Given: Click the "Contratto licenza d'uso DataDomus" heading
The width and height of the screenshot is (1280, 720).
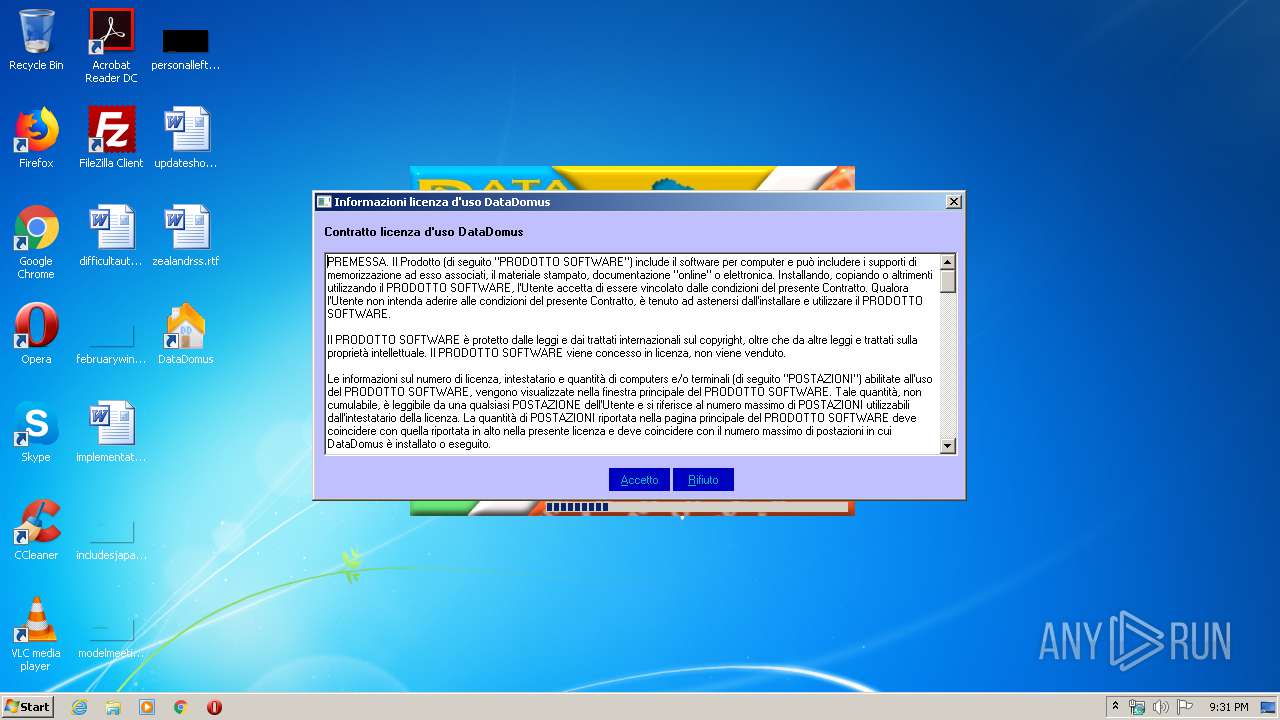Looking at the screenshot, I should [424, 232].
